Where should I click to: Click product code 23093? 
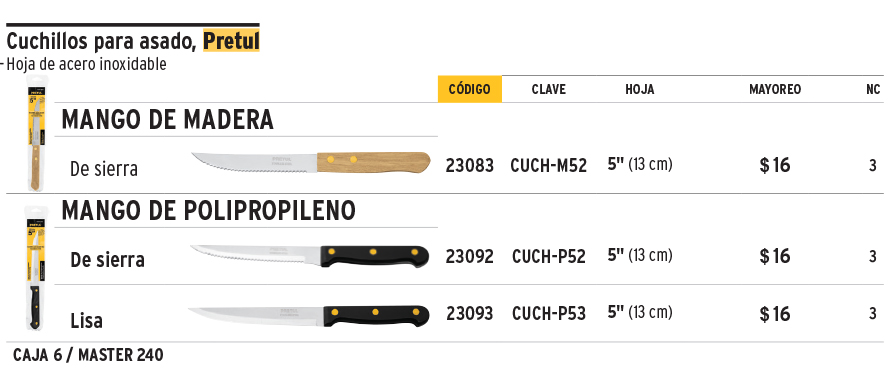[x=470, y=314]
